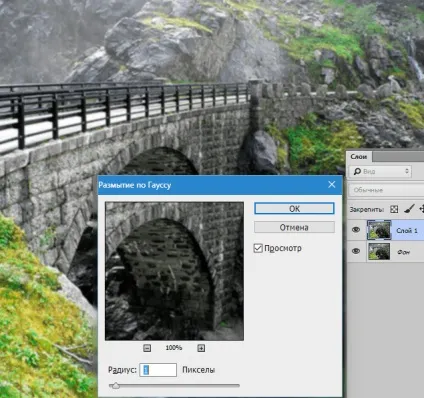424x398 pixels.
Task: Zoom in the blur preview with plus icon
Action: pos(201,348)
